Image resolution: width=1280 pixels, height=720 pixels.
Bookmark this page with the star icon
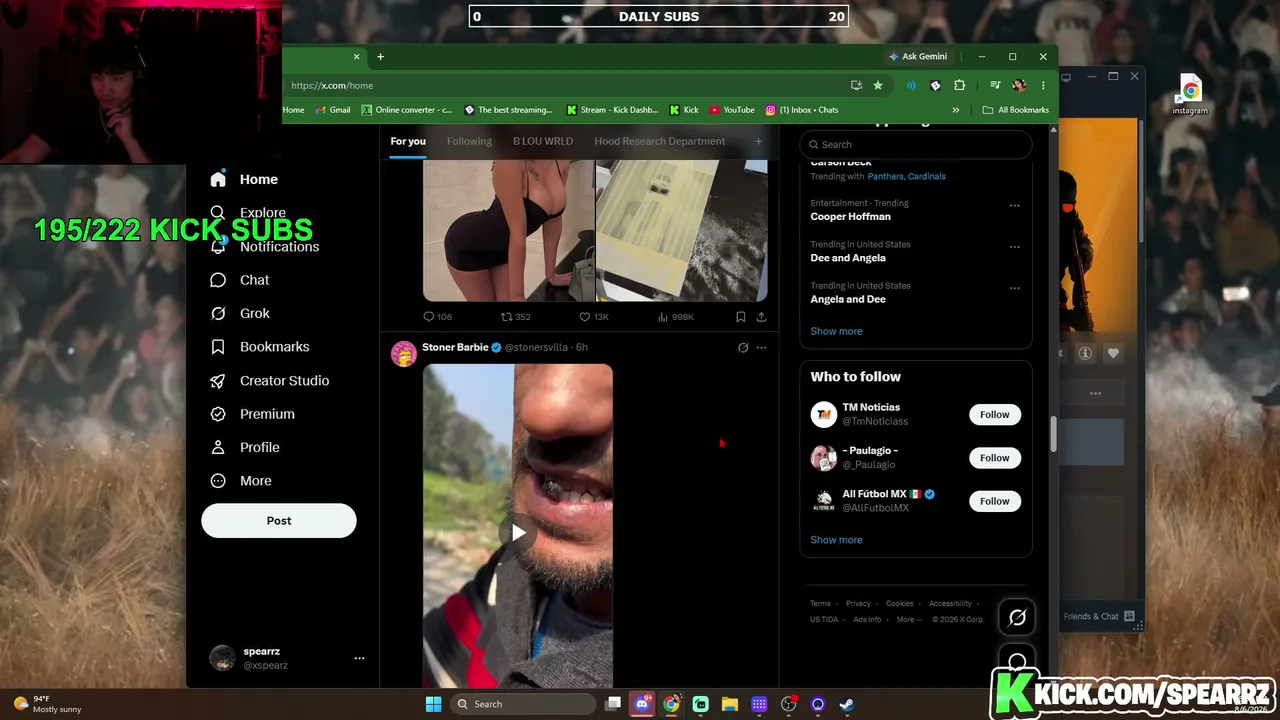[x=878, y=85]
